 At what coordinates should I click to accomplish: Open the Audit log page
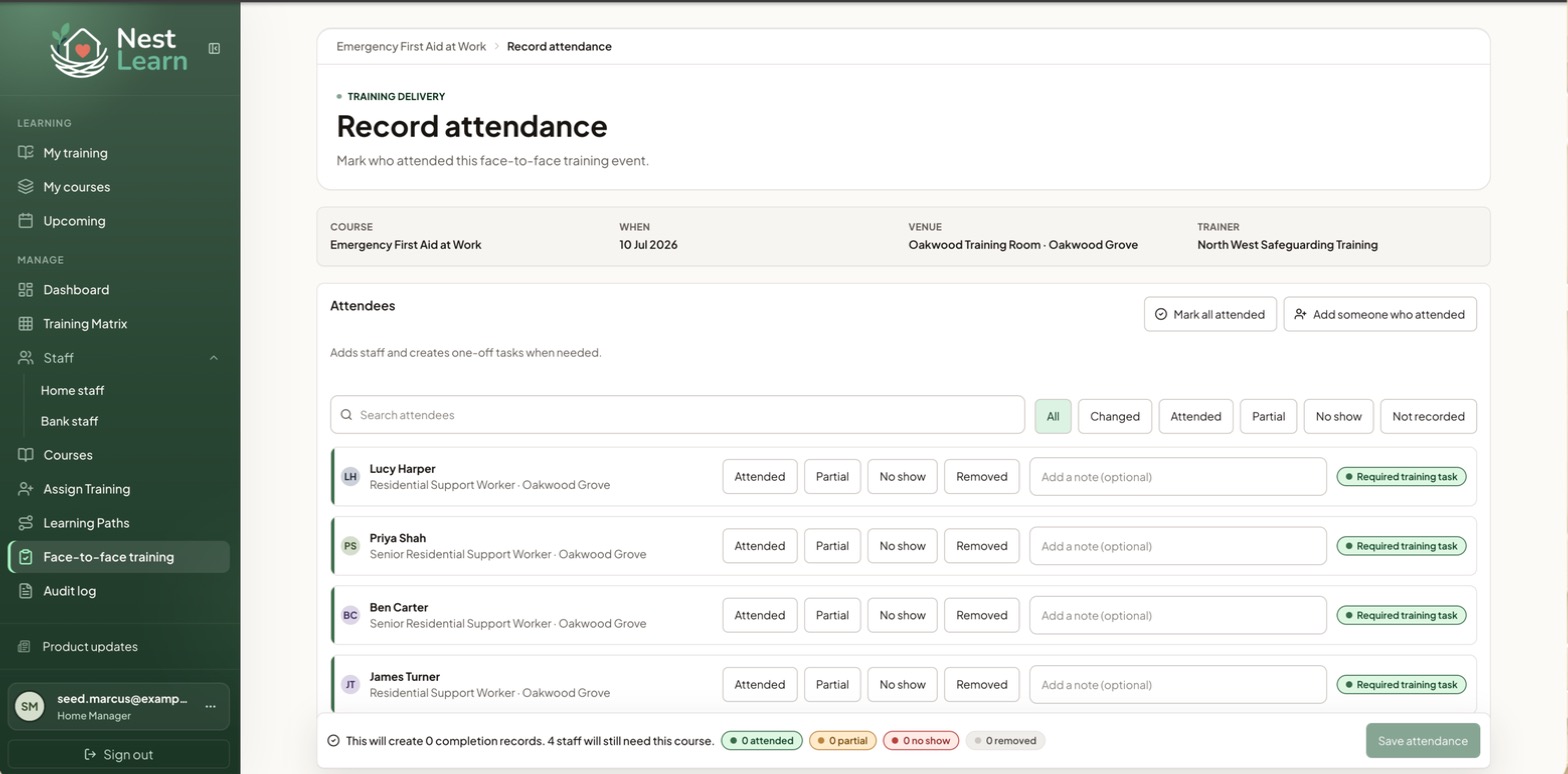coord(119,591)
